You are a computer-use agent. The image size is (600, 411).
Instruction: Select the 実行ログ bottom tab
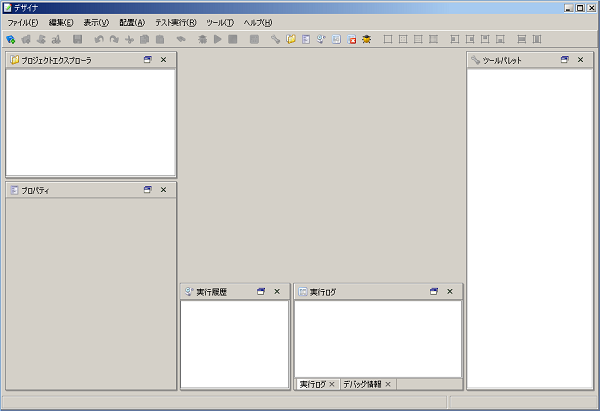pos(312,384)
